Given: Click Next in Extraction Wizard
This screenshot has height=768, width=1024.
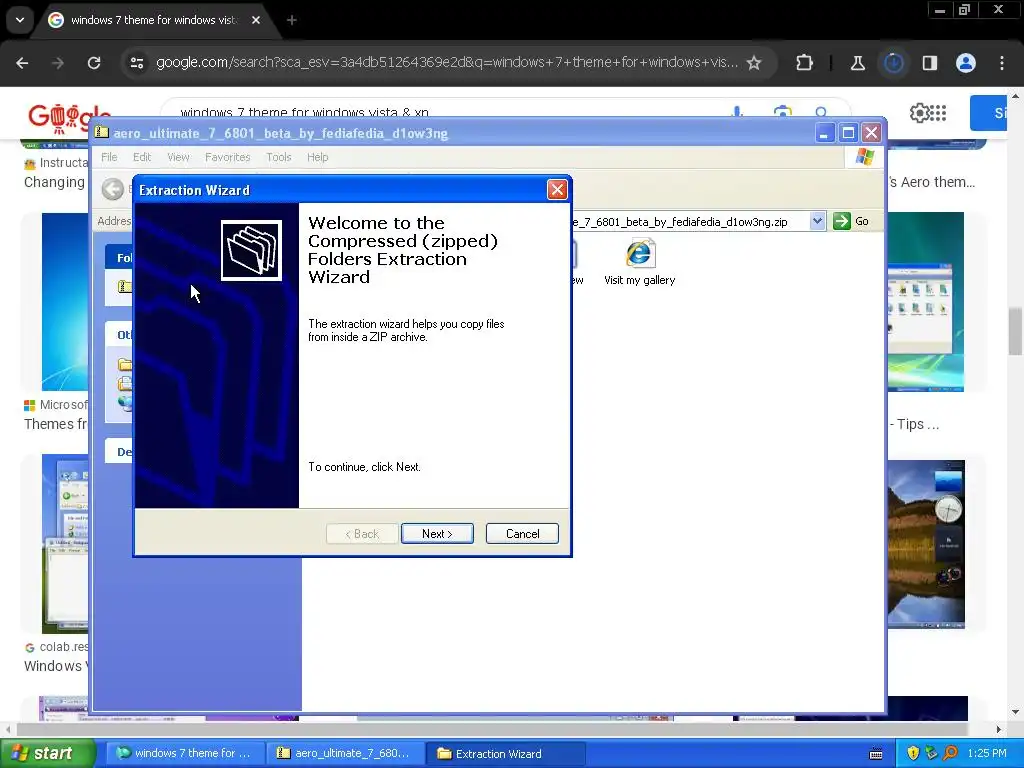Looking at the screenshot, I should click(437, 534).
